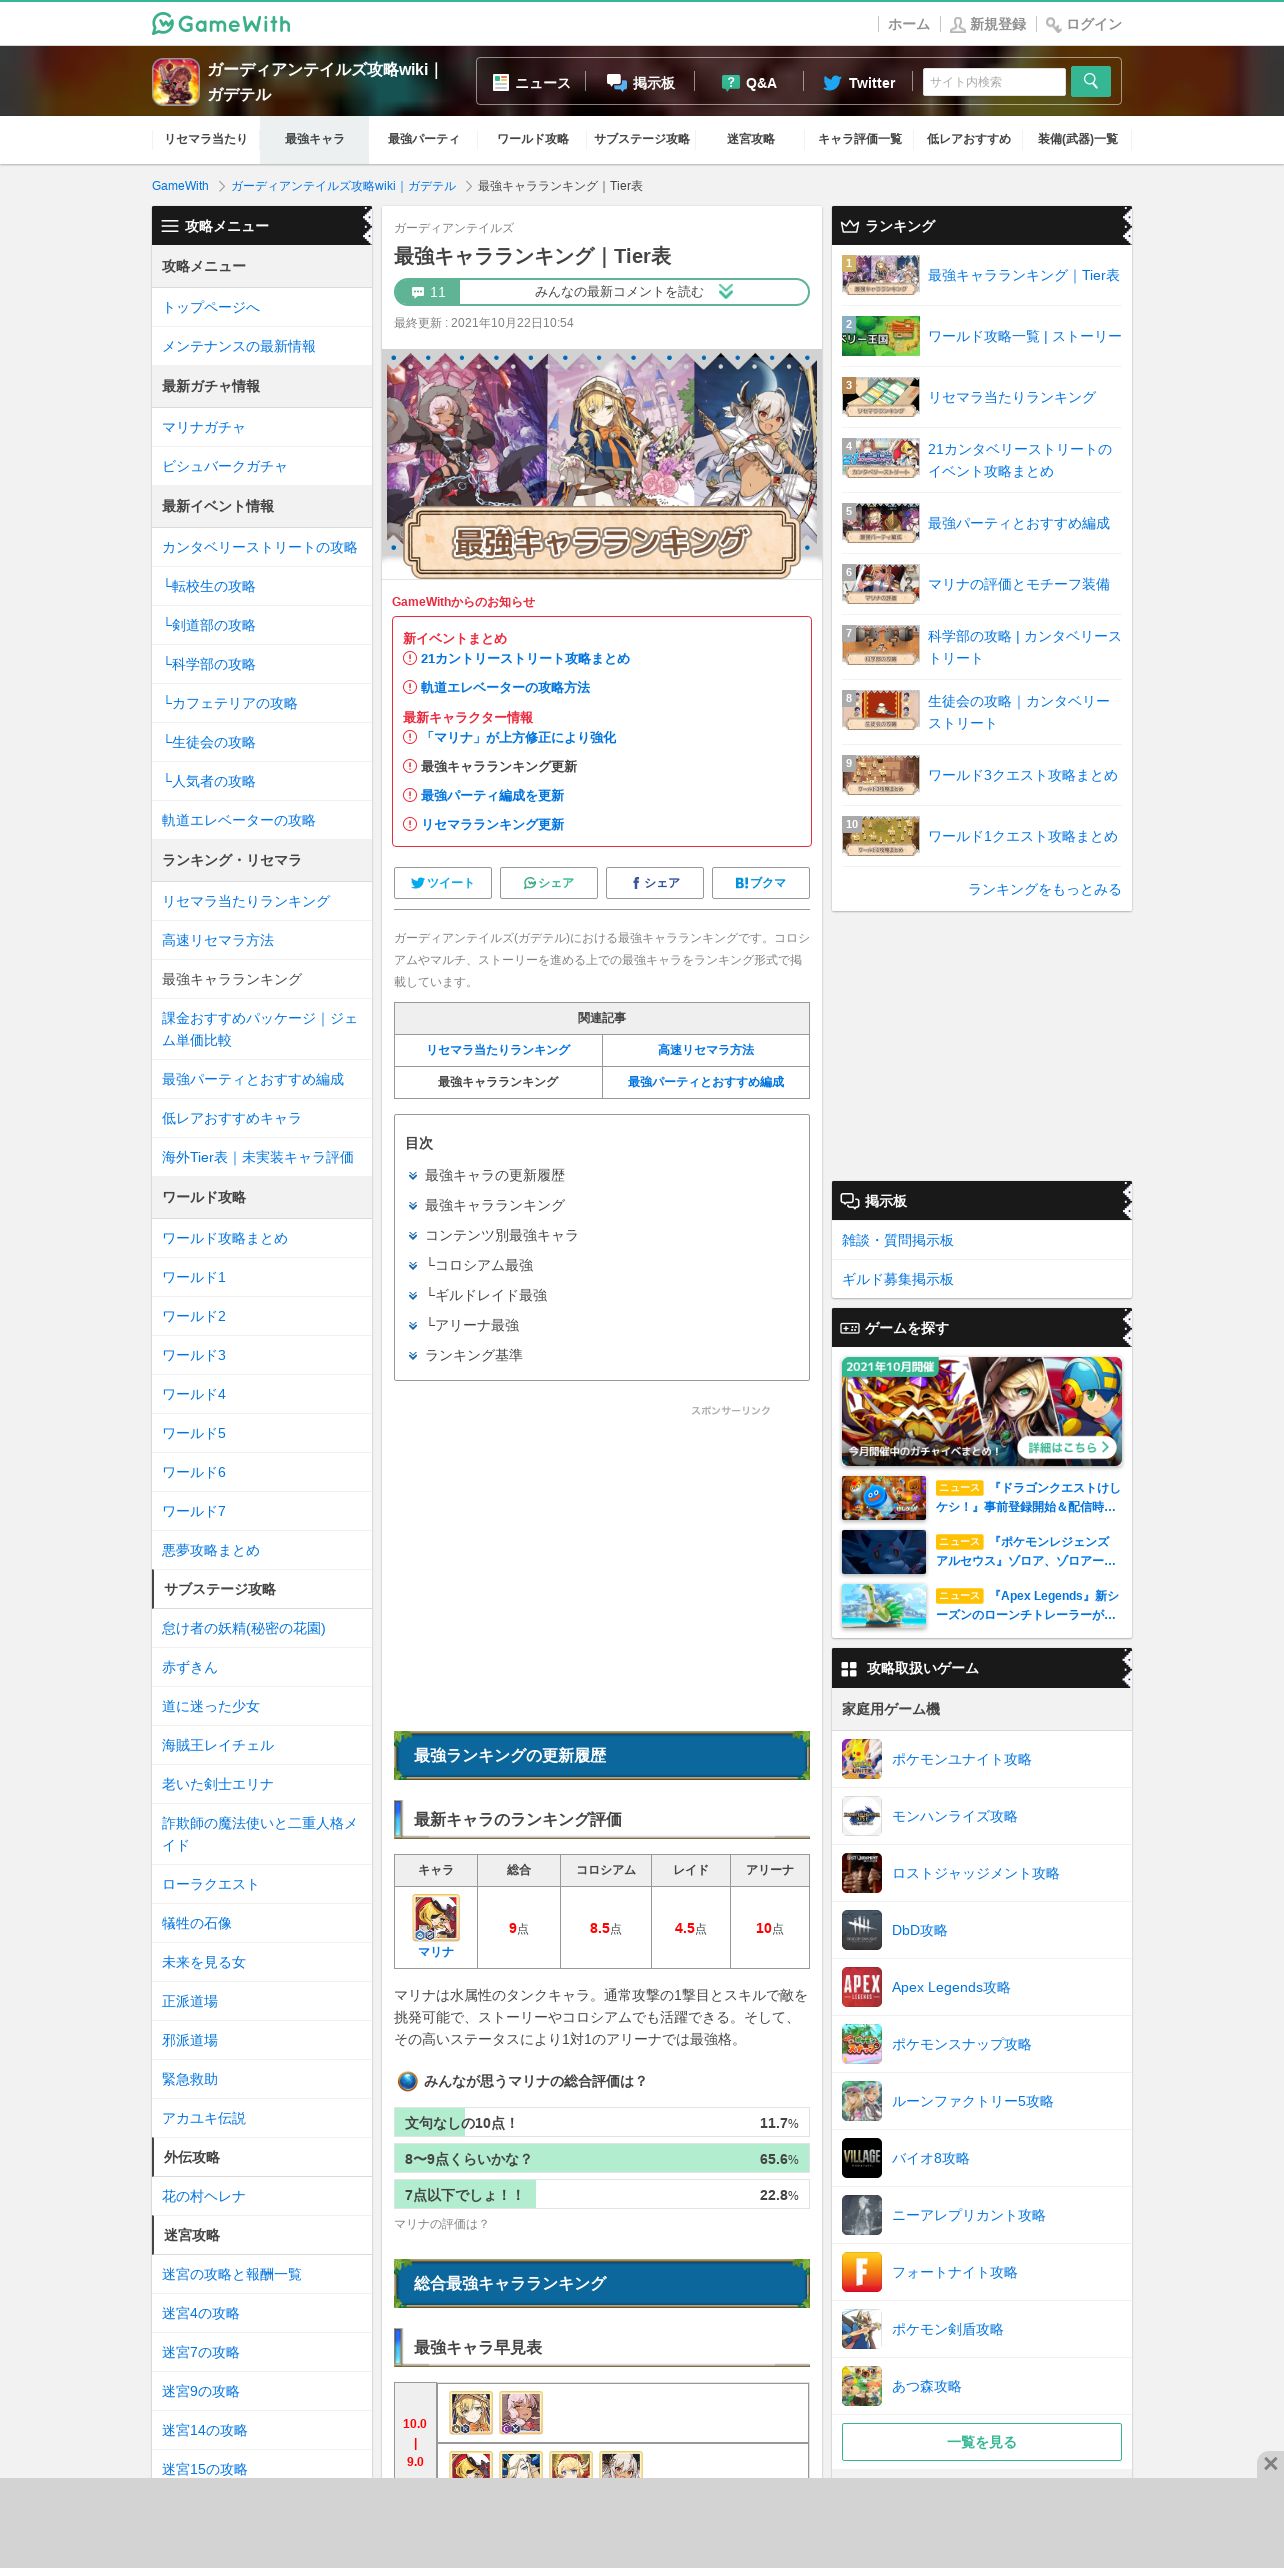Select the リセマラ当たり nav tab
This screenshot has width=1284, height=2568.
206,139
